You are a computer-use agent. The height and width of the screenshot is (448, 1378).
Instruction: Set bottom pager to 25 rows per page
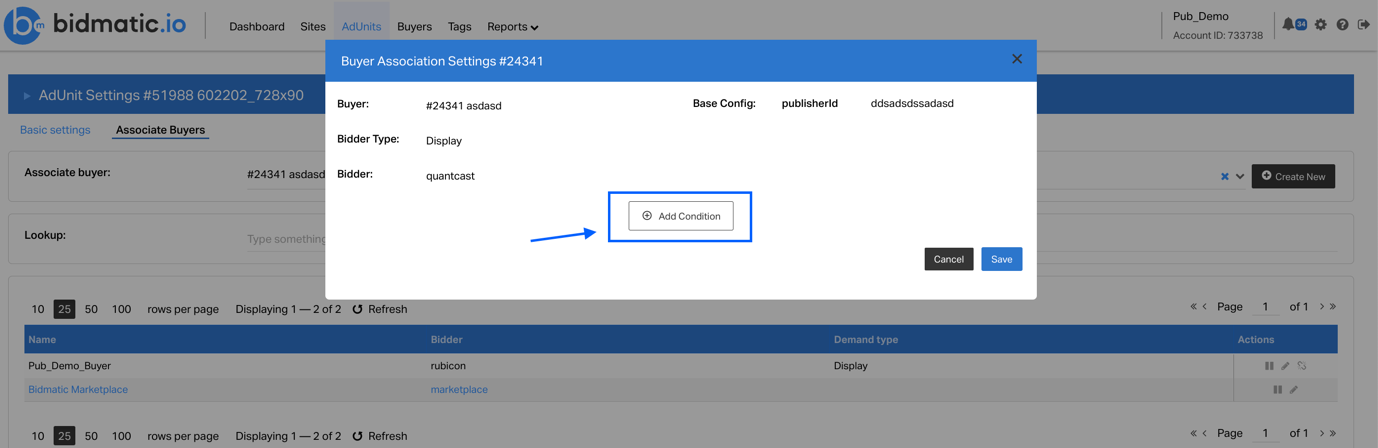coord(64,436)
